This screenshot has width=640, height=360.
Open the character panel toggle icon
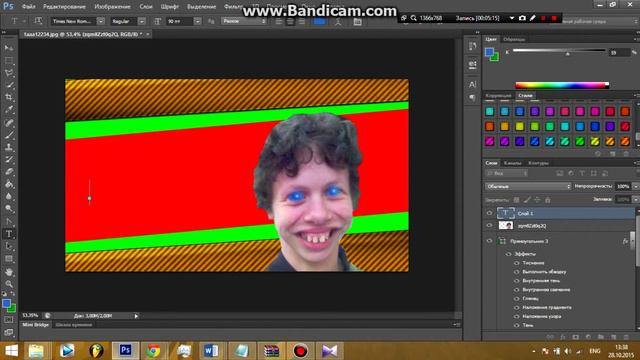[x=358, y=21]
